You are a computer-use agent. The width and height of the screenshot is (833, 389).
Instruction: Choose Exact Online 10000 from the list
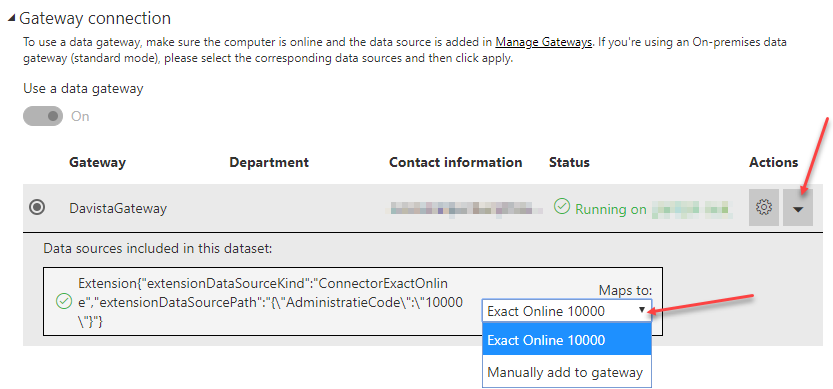click(x=566, y=340)
